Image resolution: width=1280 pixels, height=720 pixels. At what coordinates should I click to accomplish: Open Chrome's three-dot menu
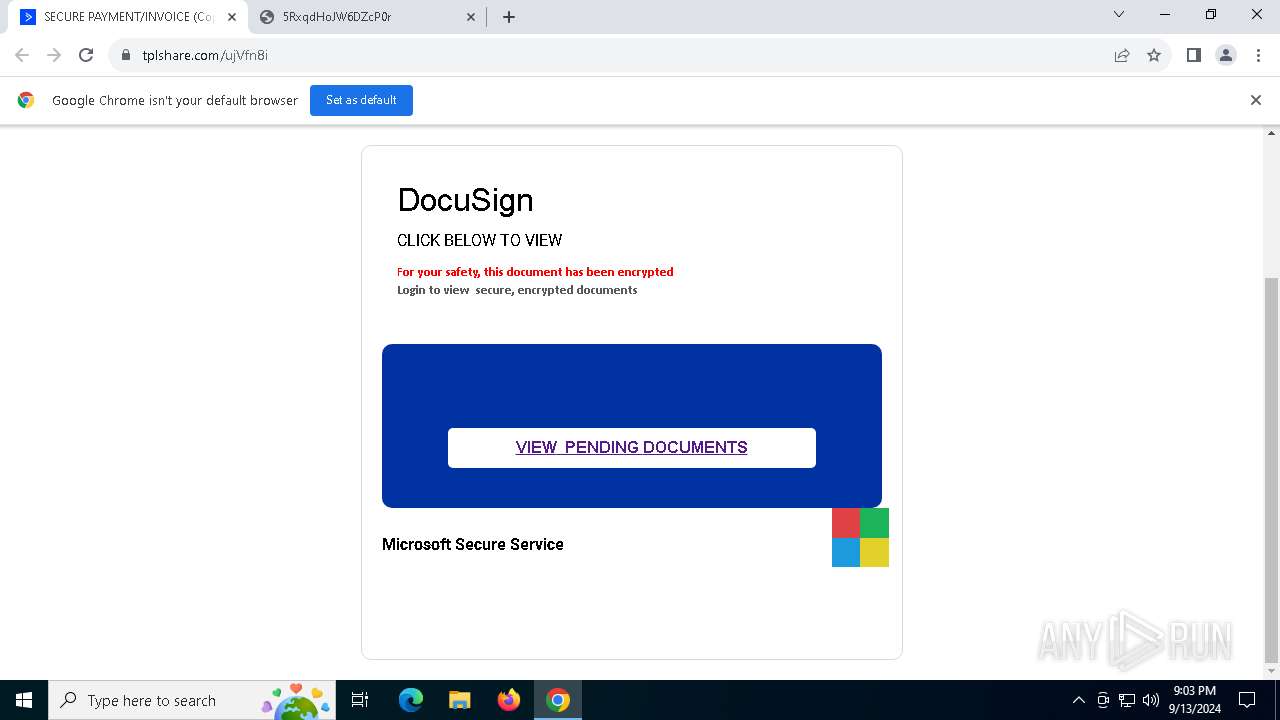1258,55
